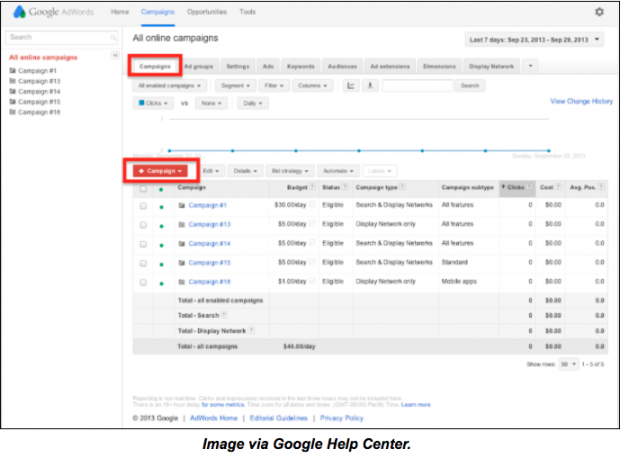Open the Filter dropdown
This screenshot has height=458, width=620.
click(x=274, y=85)
